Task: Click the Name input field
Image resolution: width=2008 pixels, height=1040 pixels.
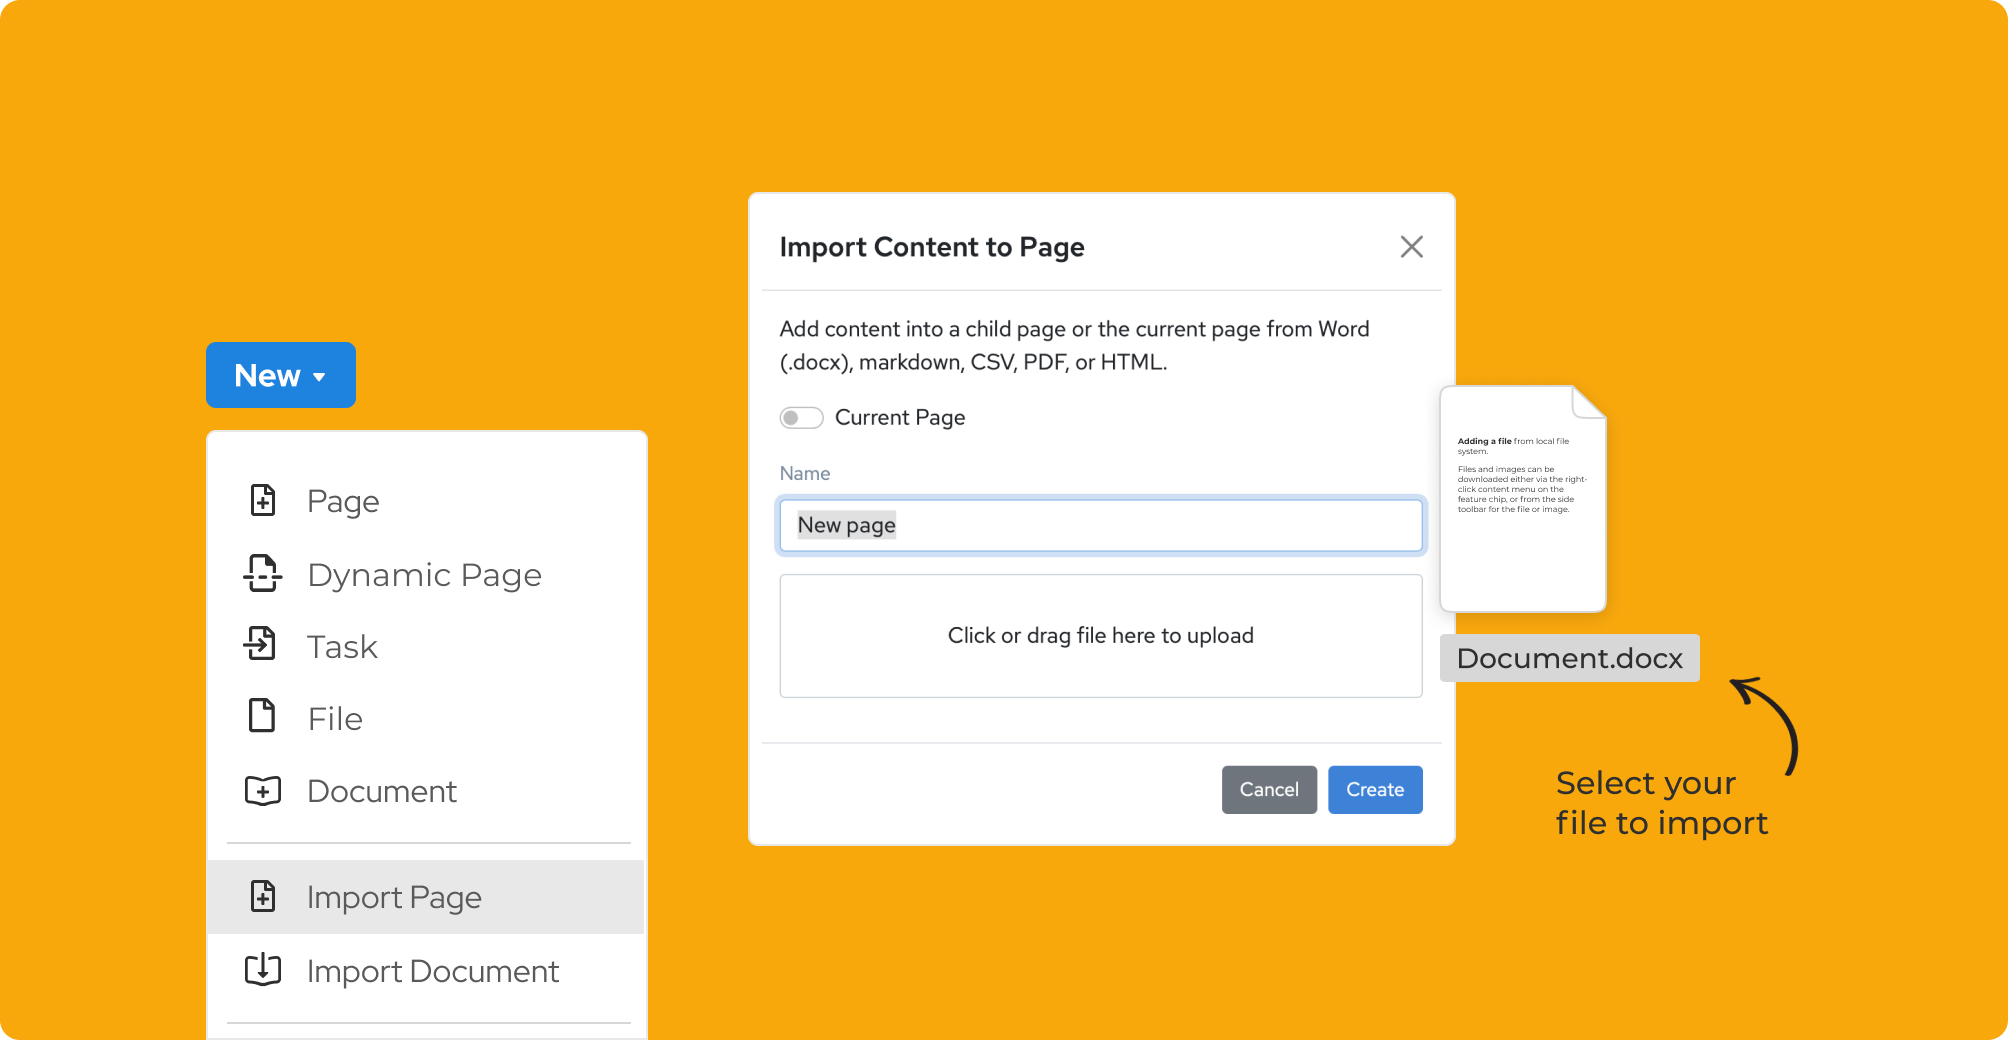Action: 1100,525
